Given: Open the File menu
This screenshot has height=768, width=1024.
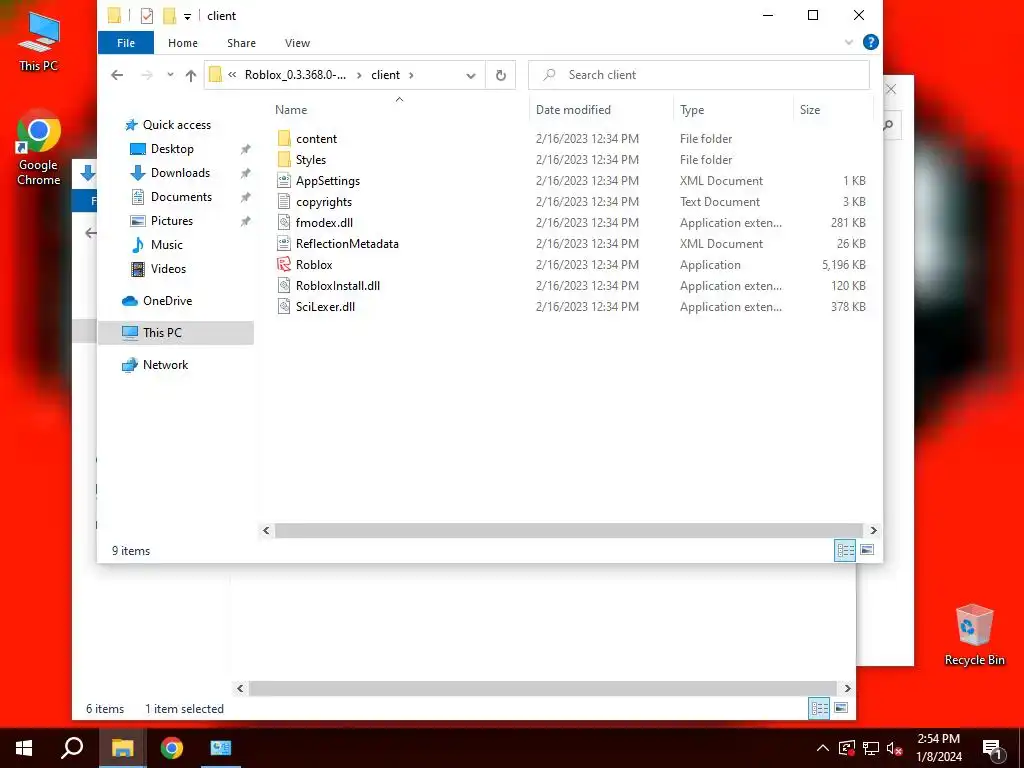Looking at the screenshot, I should (125, 43).
